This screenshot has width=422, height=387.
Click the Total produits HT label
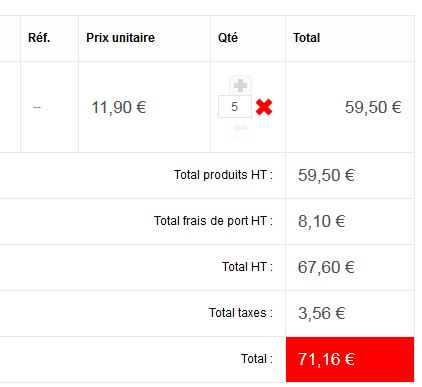coord(223,175)
